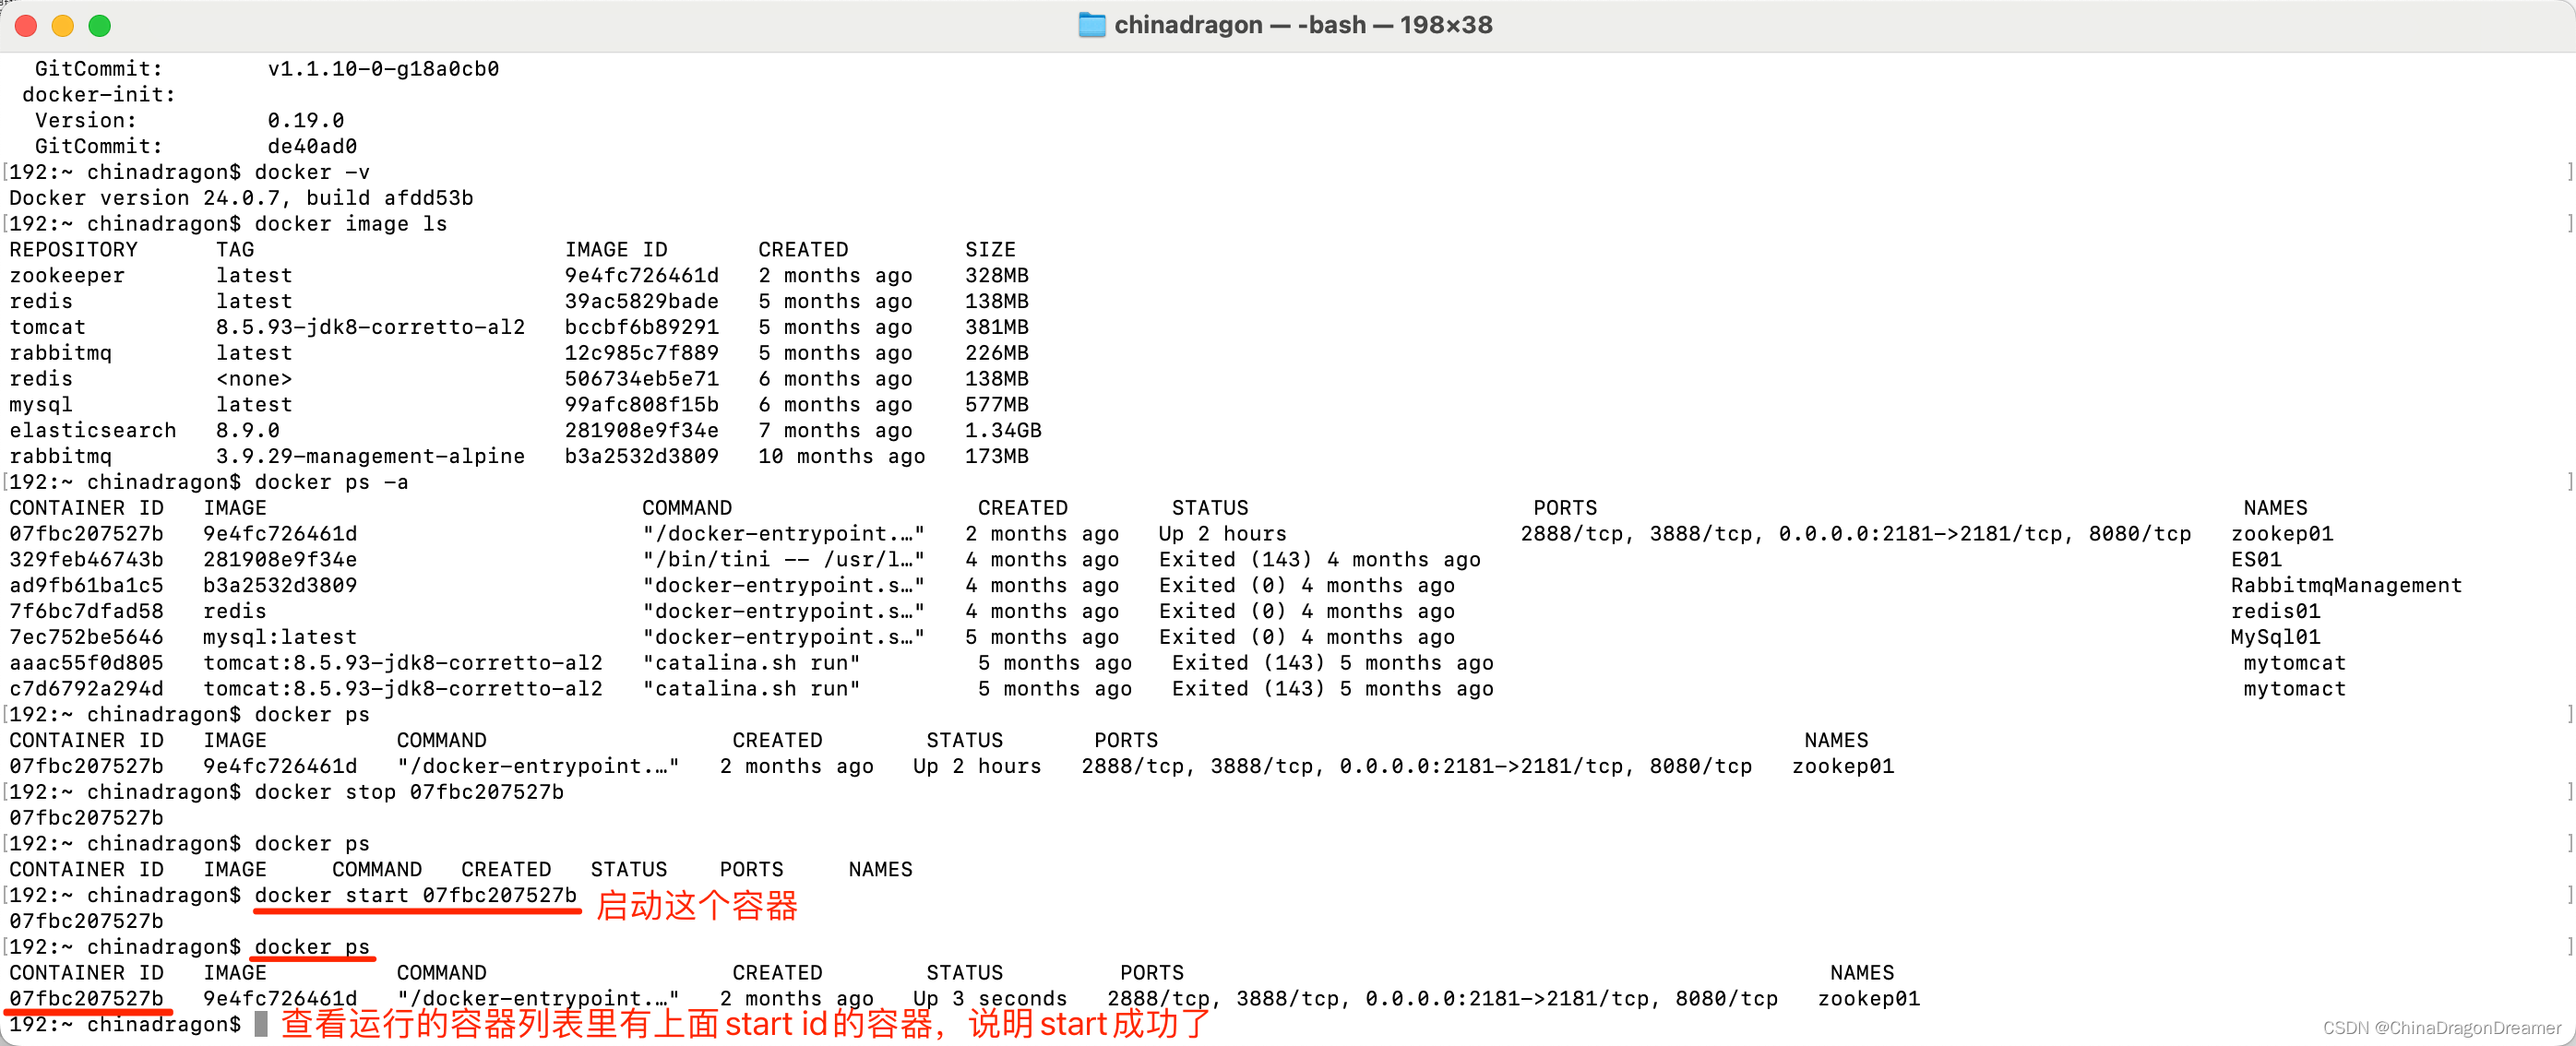Click the tag '8.5.93-jdk8-corretto-al2' in image list
The width and height of the screenshot is (2576, 1046).
(x=370, y=327)
